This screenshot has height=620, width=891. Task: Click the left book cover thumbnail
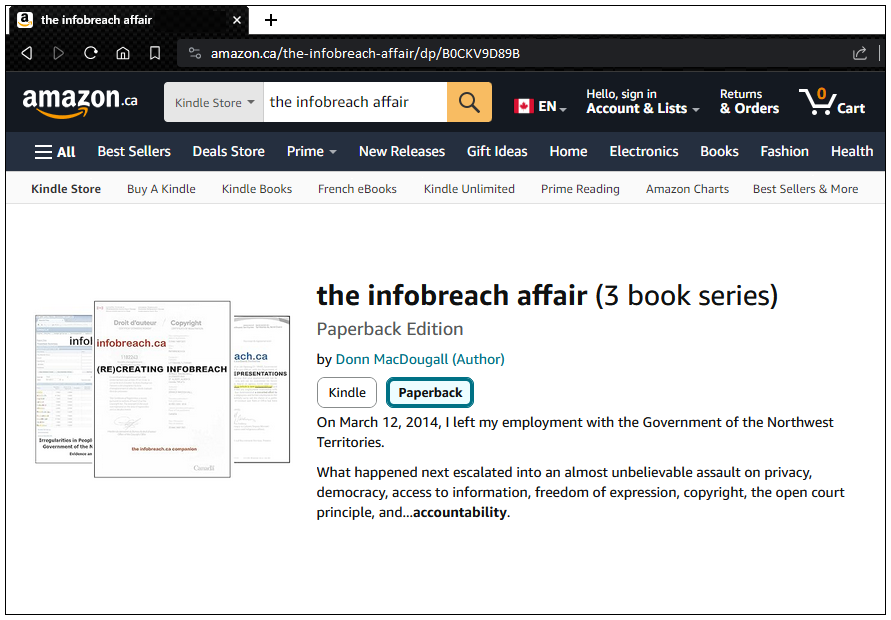(65, 389)
